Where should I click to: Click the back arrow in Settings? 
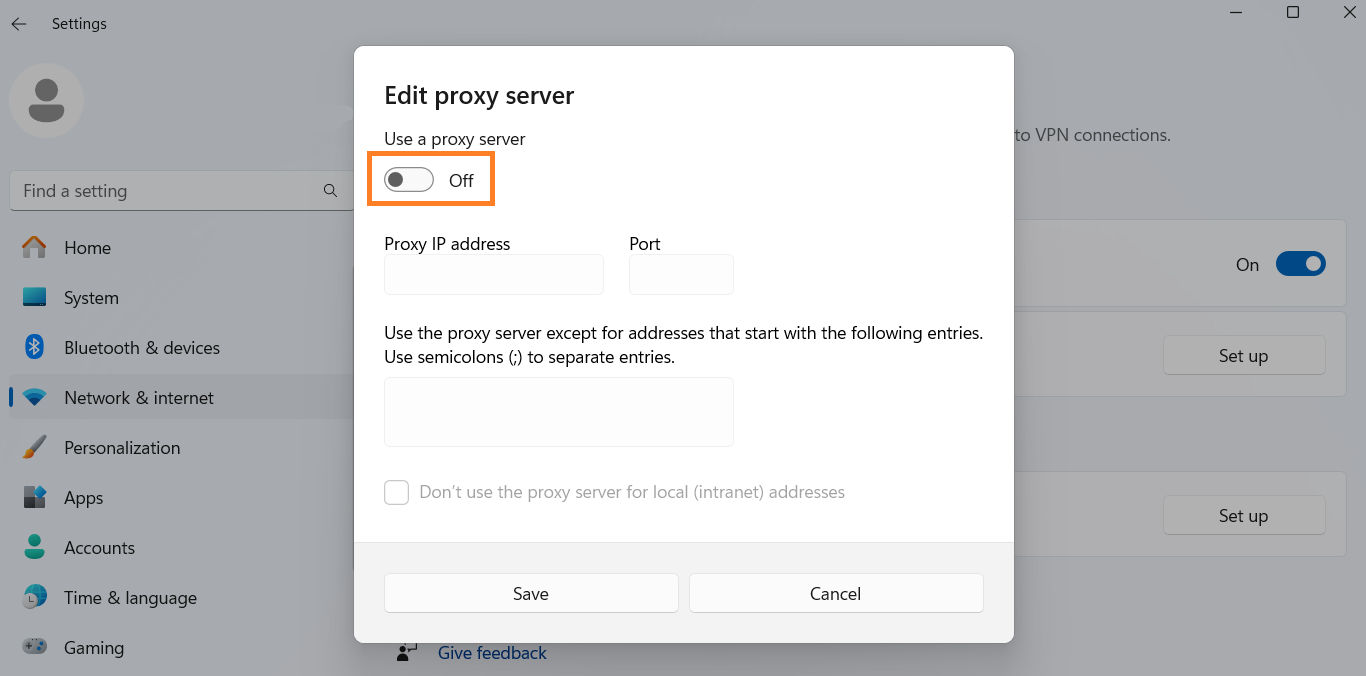(19, 24)
